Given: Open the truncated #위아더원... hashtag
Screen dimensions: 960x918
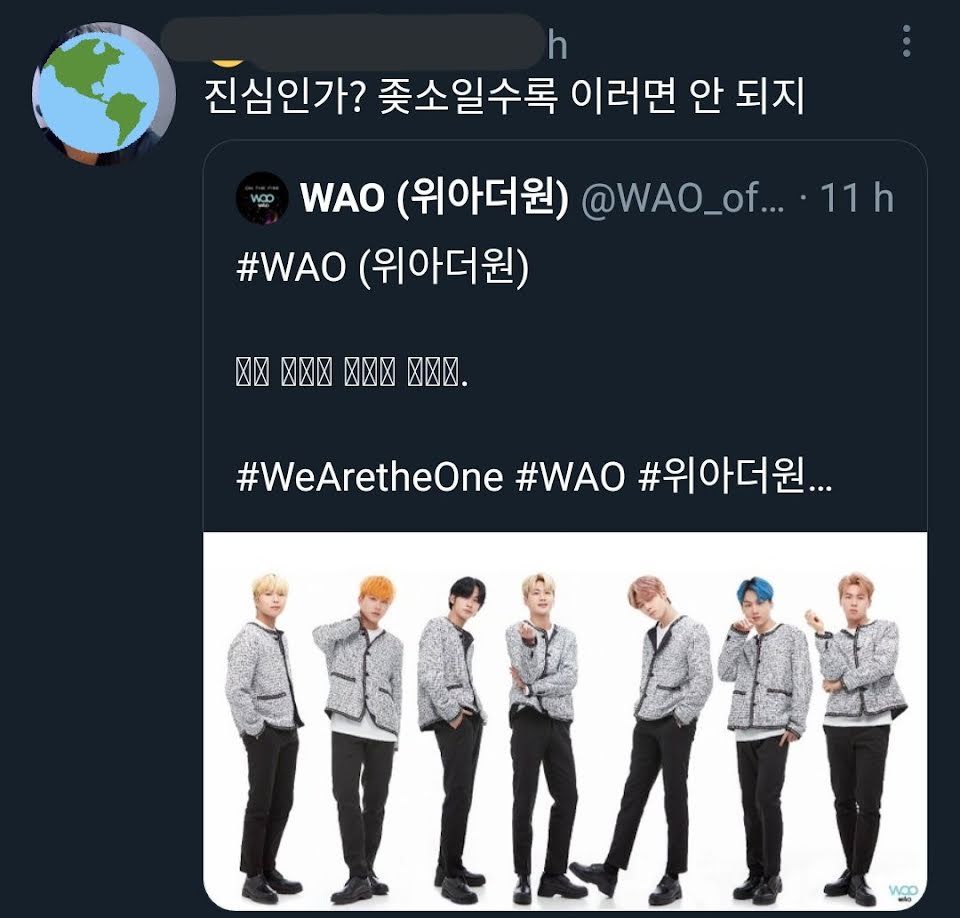Looking at the screenshot, I should click(735, 477).
